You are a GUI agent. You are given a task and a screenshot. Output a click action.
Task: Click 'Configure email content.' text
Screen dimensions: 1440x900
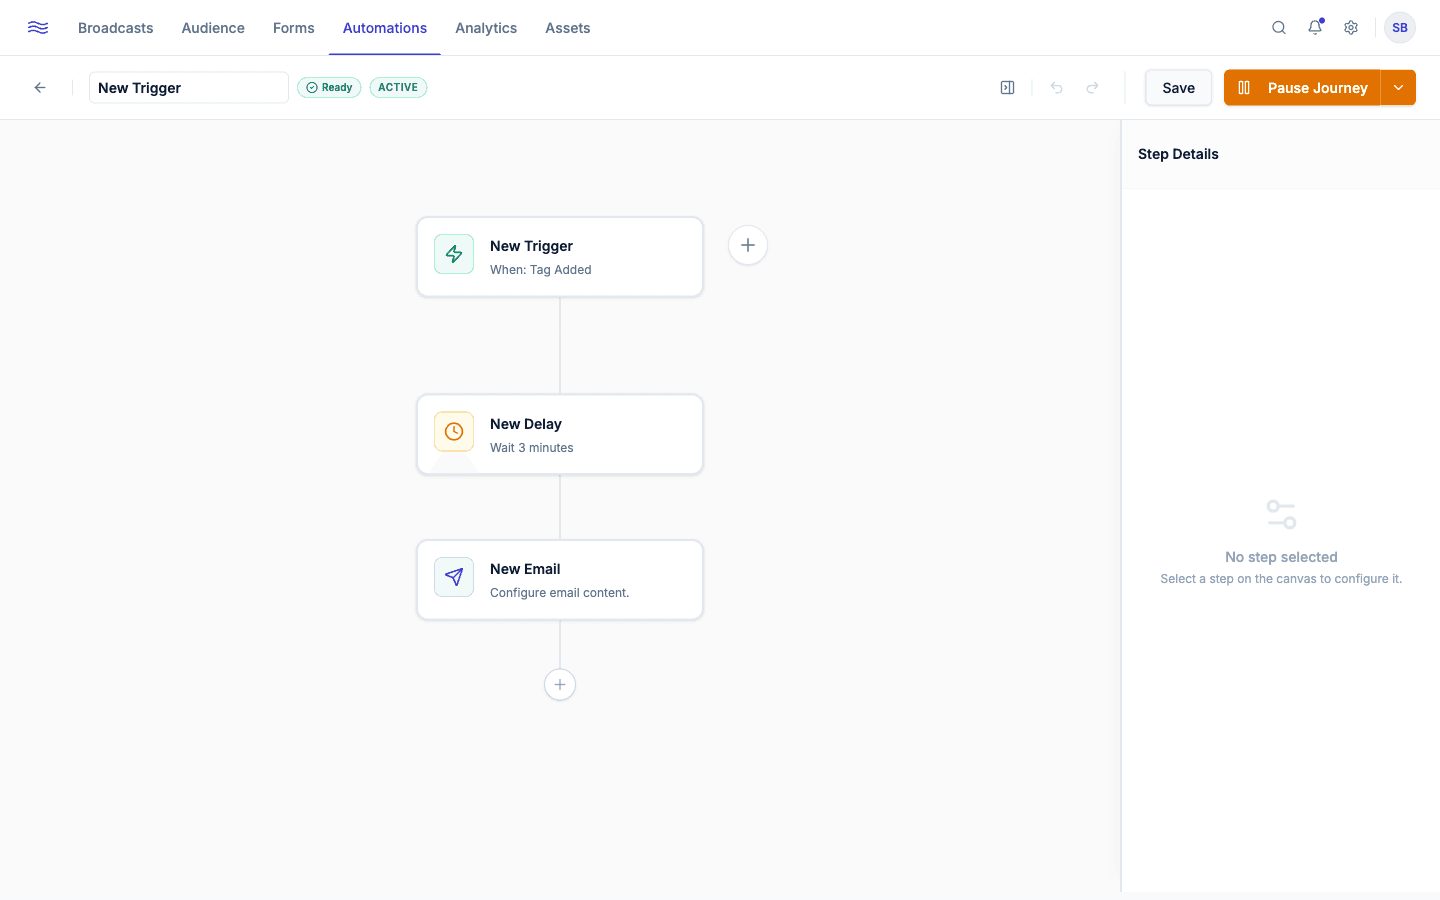click(560, 593)
